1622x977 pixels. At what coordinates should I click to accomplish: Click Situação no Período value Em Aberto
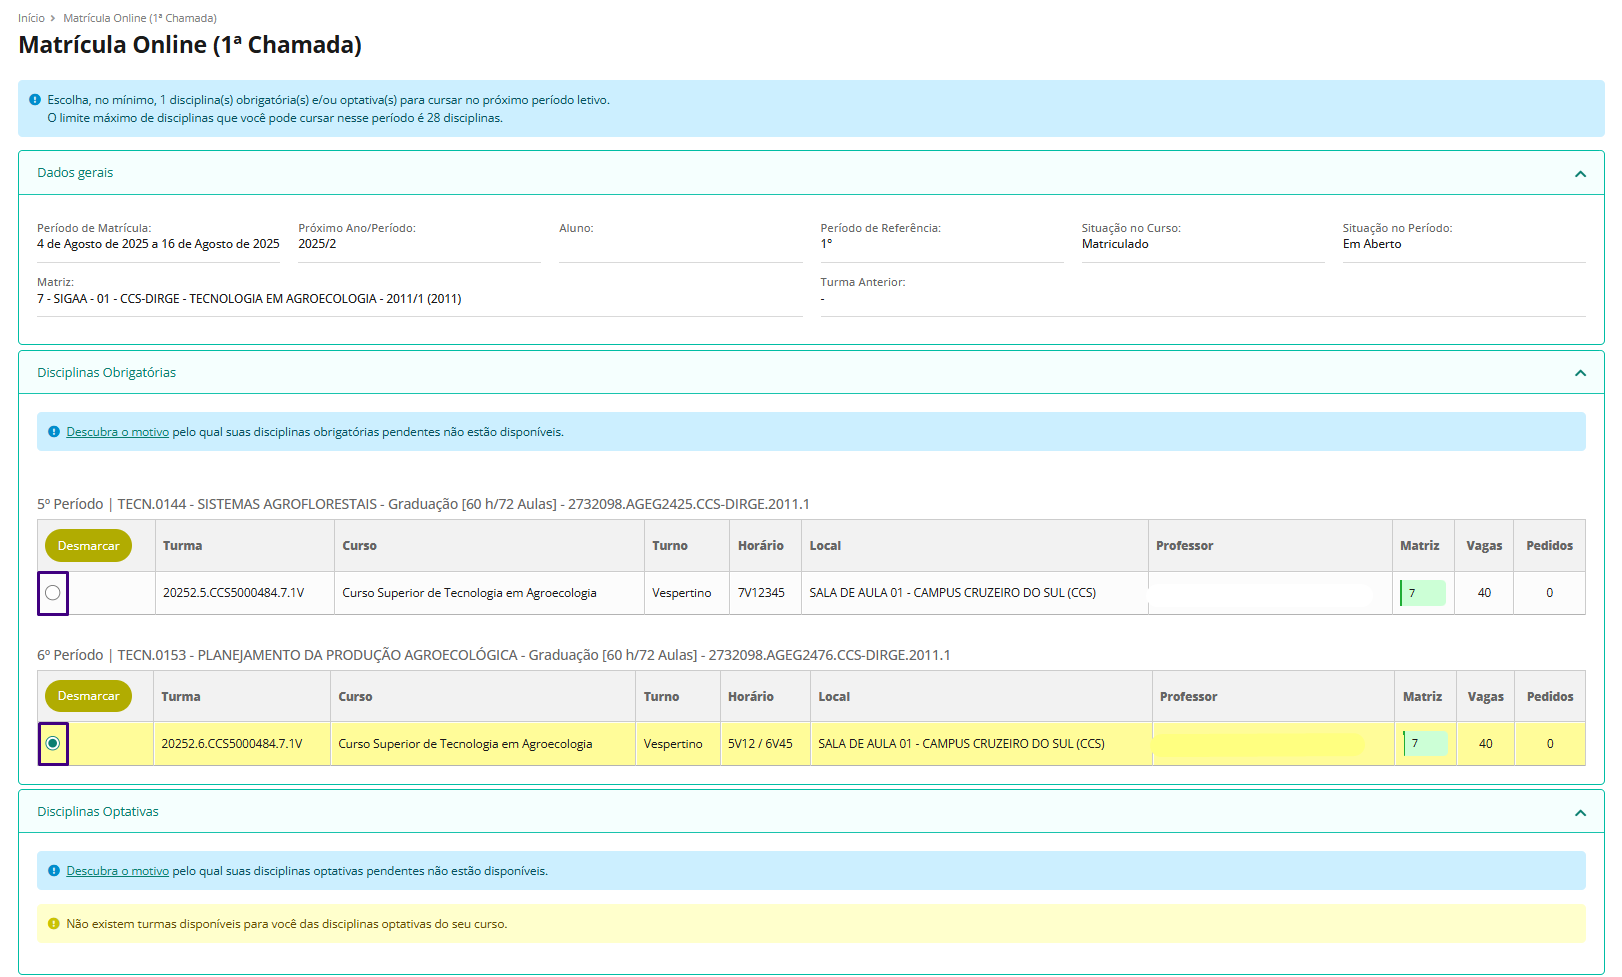pos(1372,244)
